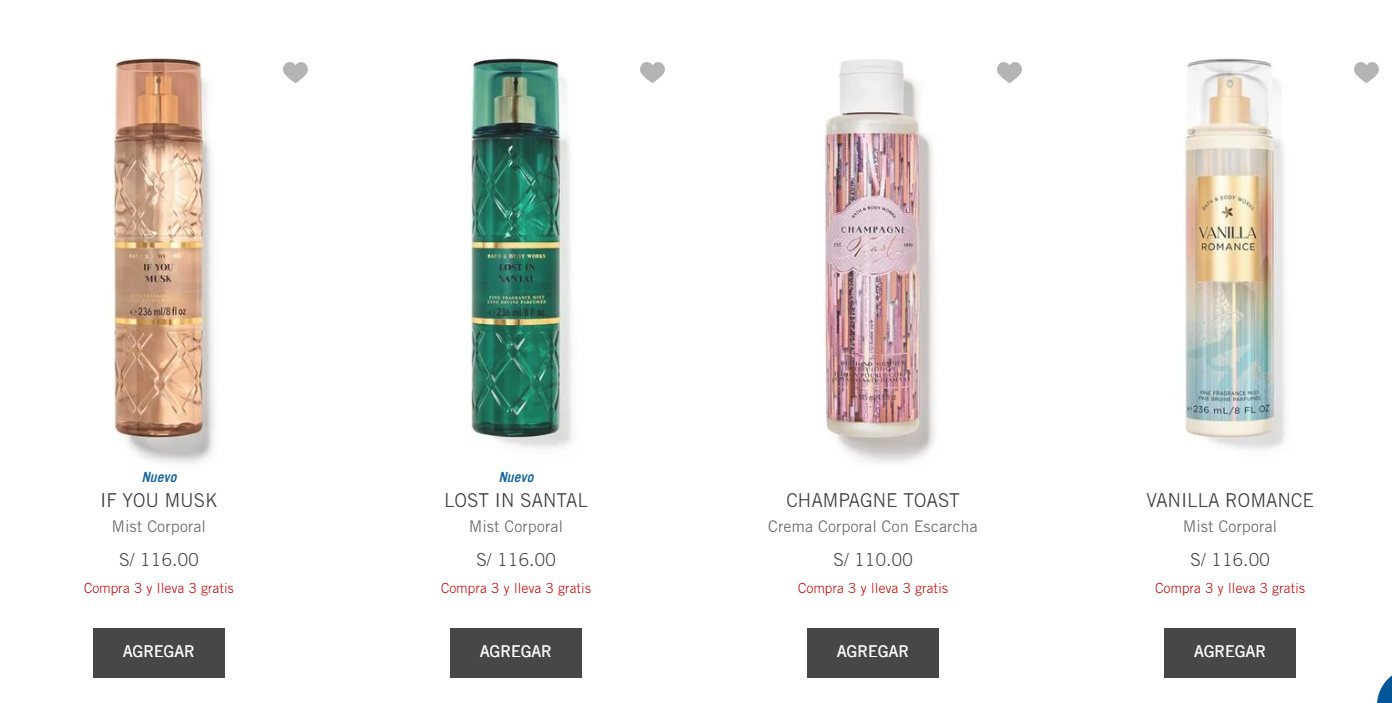Viewport: 1392px width, 703px height.
Task: Click the blue chat bubble at corner
Action: pos(1385,690)
